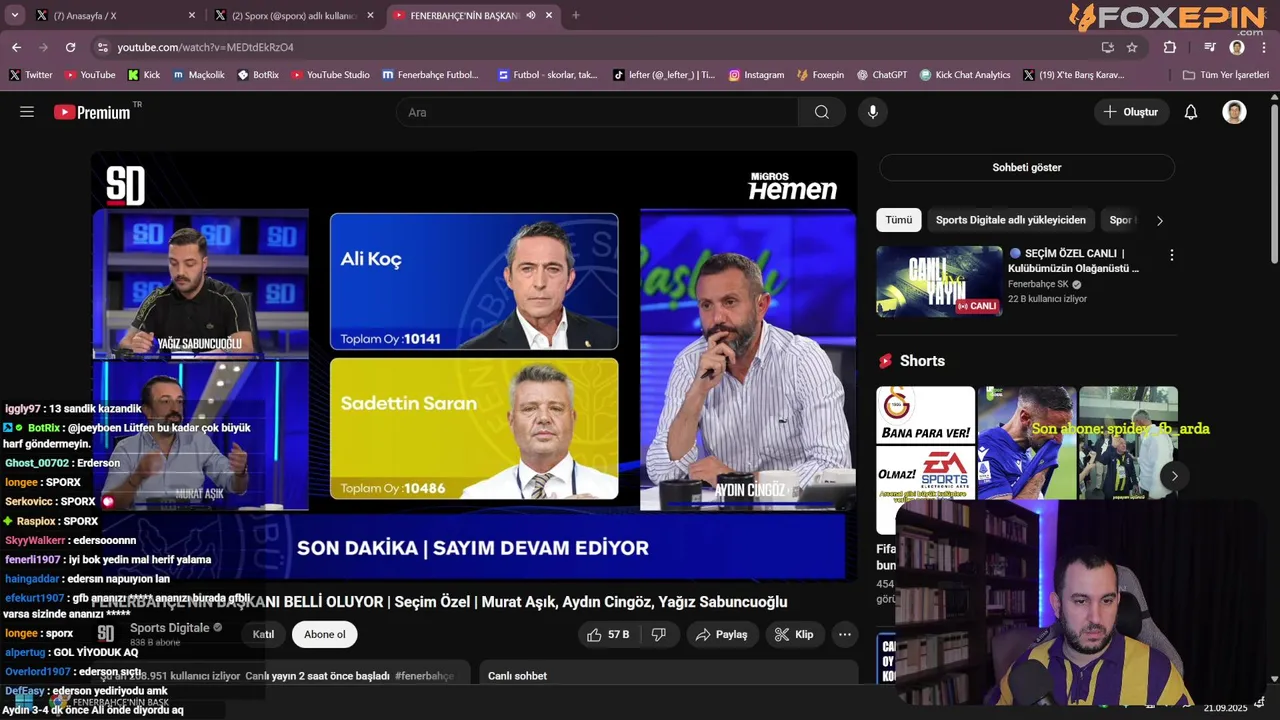Close the Anasayfa / X tab
1280x720 pixels.
click(x=192, y=15)
